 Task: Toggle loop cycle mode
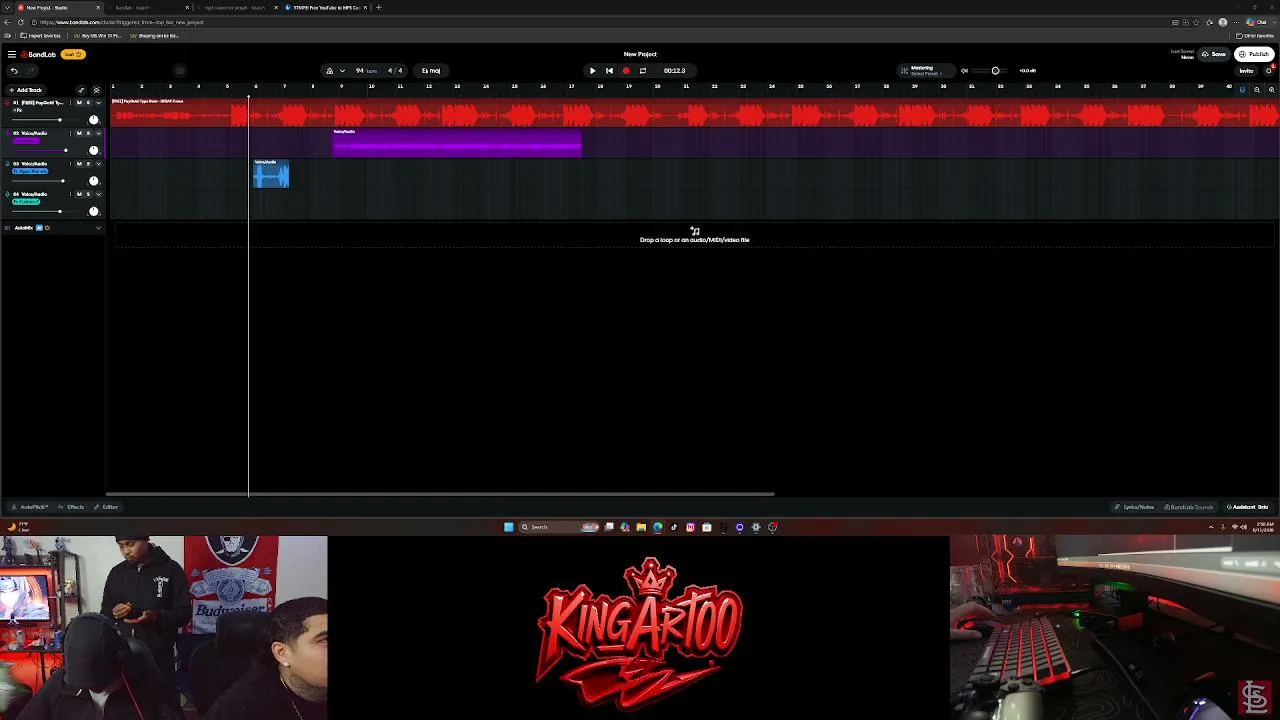[642, 71]
